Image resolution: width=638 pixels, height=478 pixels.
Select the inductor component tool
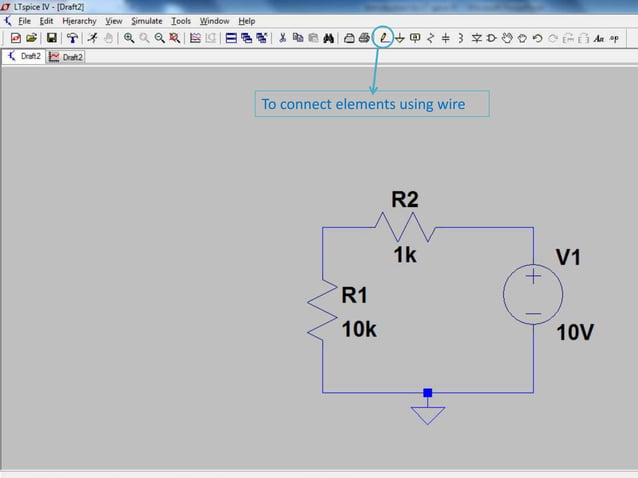461,38
